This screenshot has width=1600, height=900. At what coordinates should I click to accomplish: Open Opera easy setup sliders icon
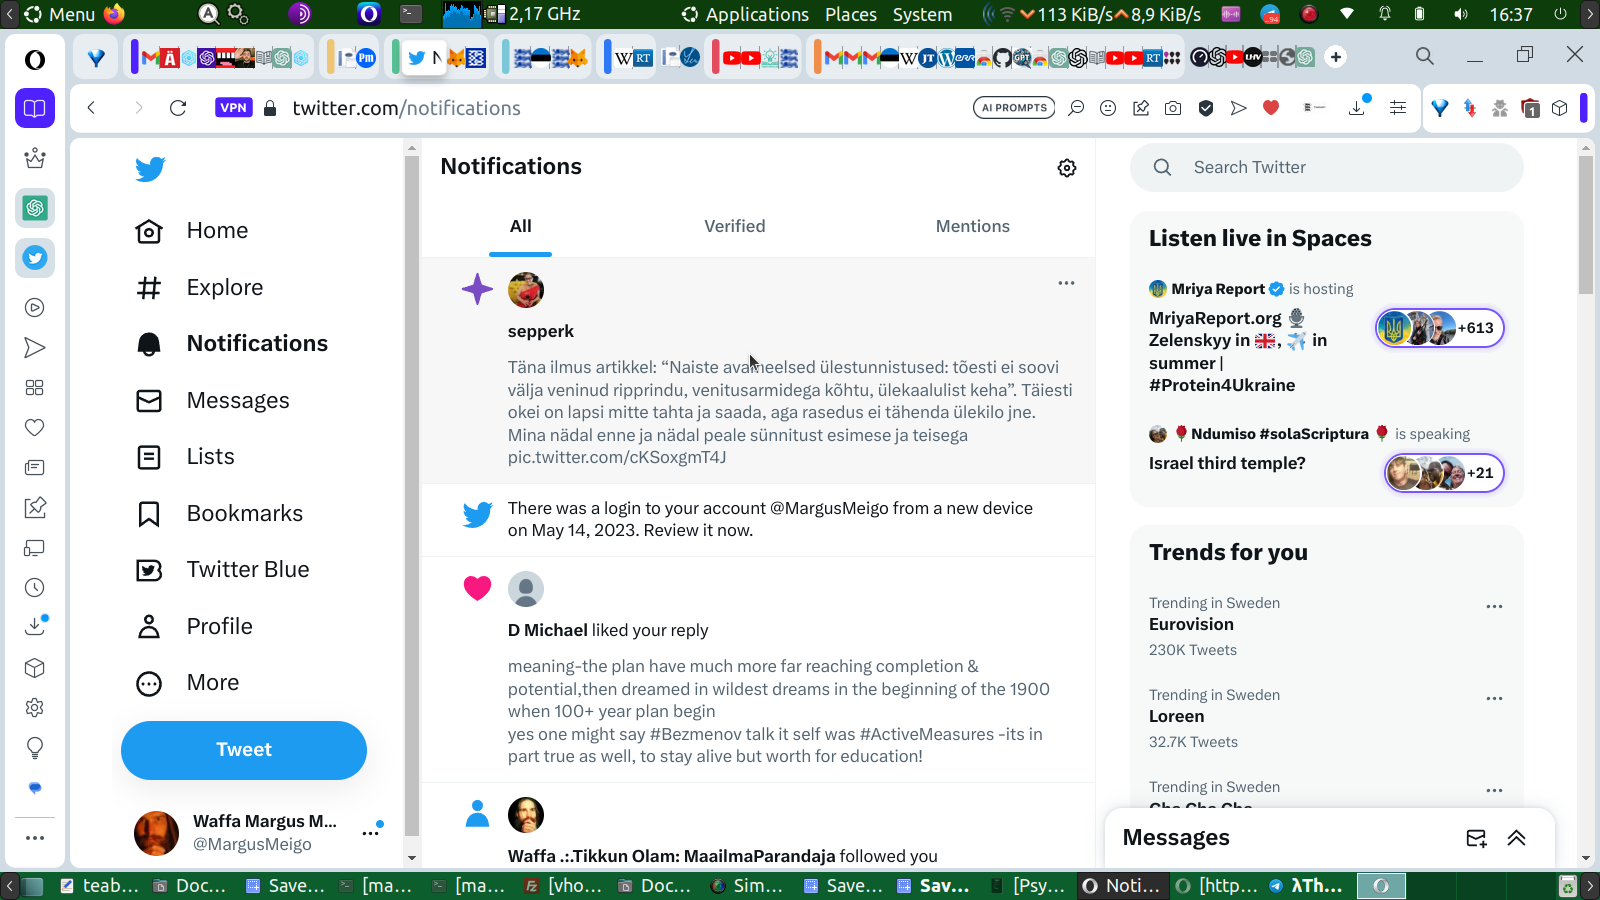[1398, 108]
